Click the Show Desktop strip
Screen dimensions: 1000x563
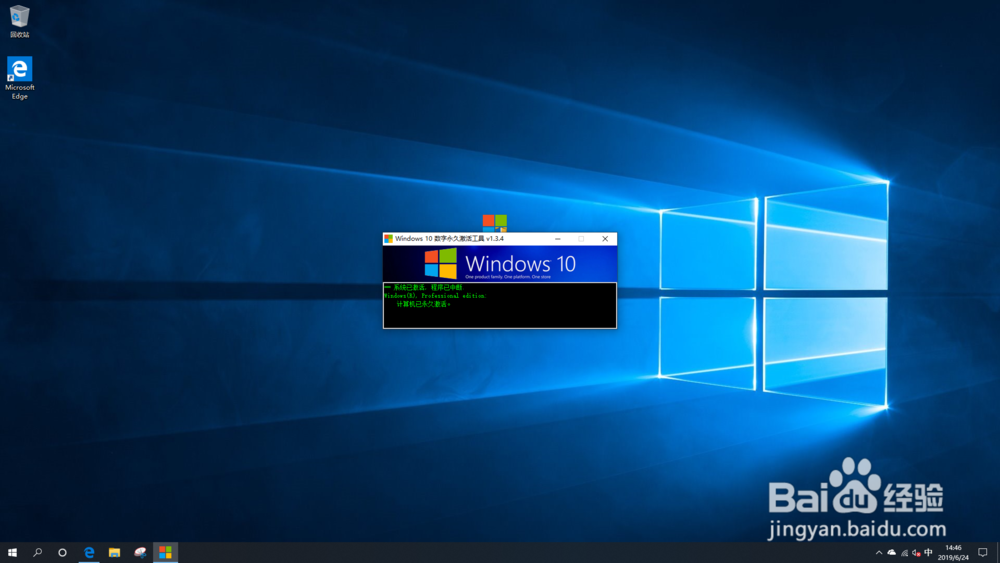[997, 552]
